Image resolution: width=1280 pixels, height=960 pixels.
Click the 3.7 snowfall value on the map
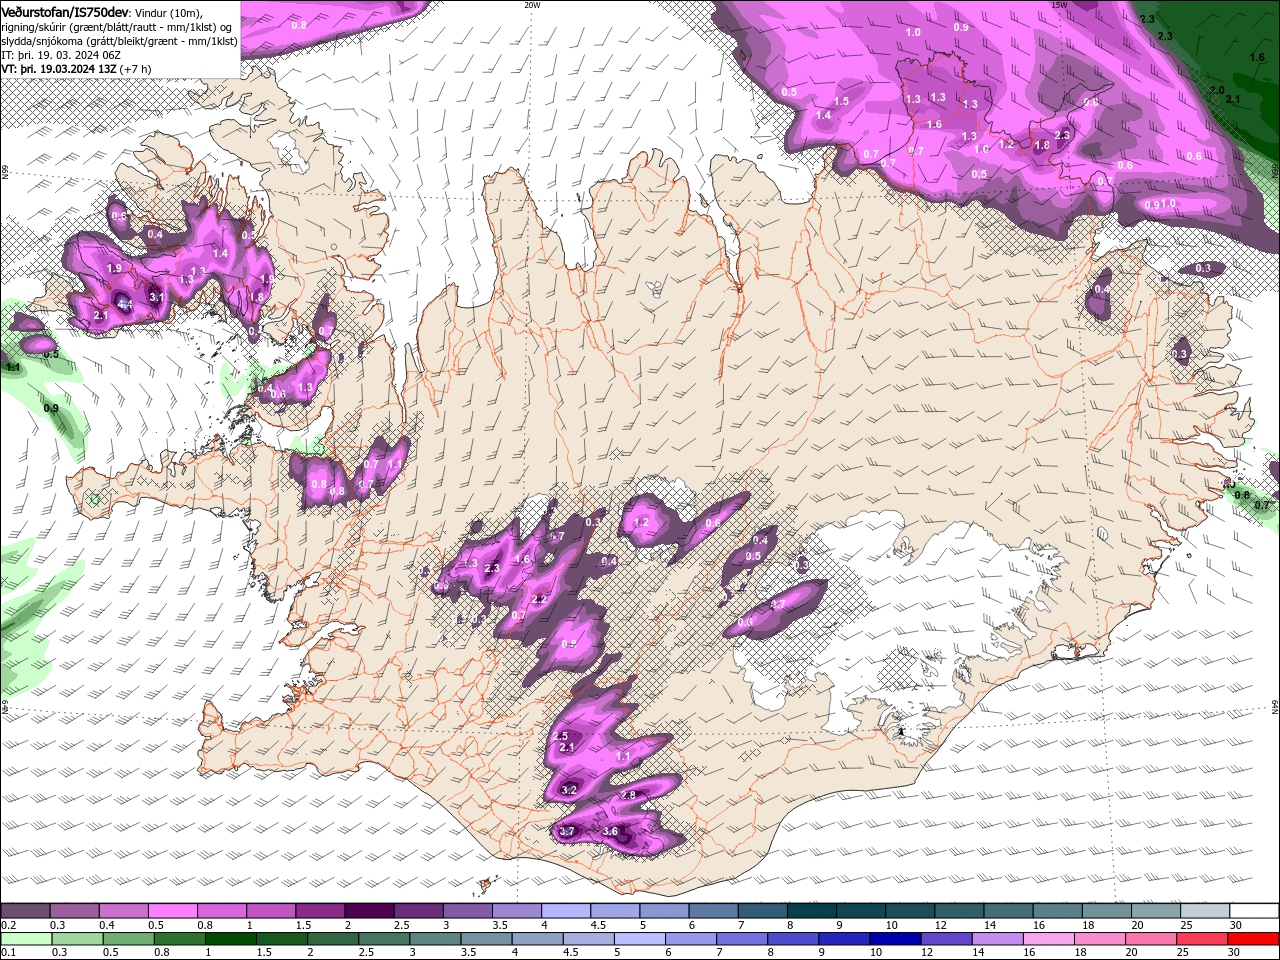[567, 832]
